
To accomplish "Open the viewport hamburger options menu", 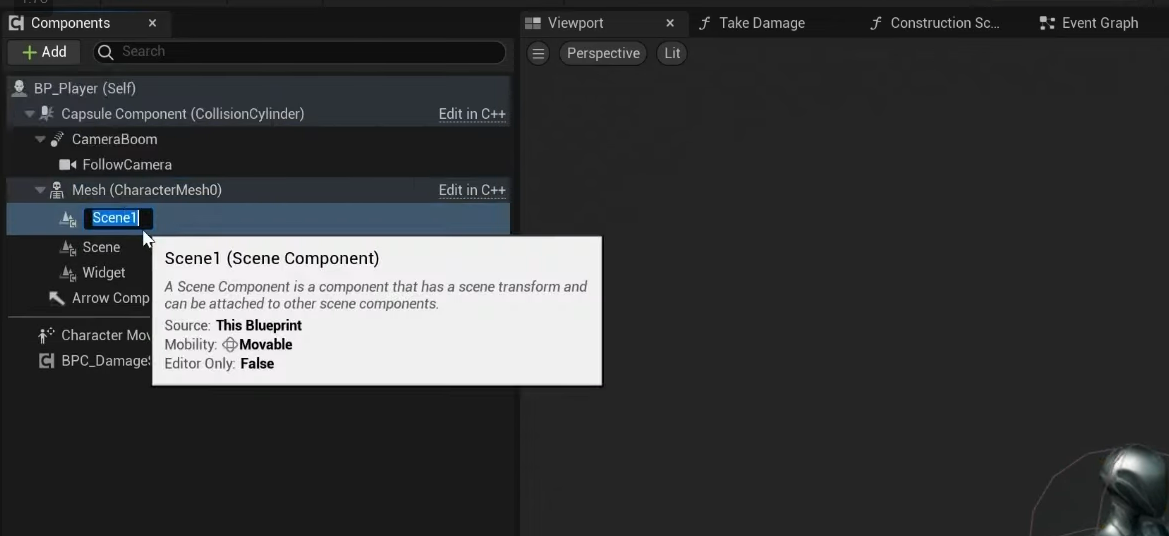I will [538, 53].
